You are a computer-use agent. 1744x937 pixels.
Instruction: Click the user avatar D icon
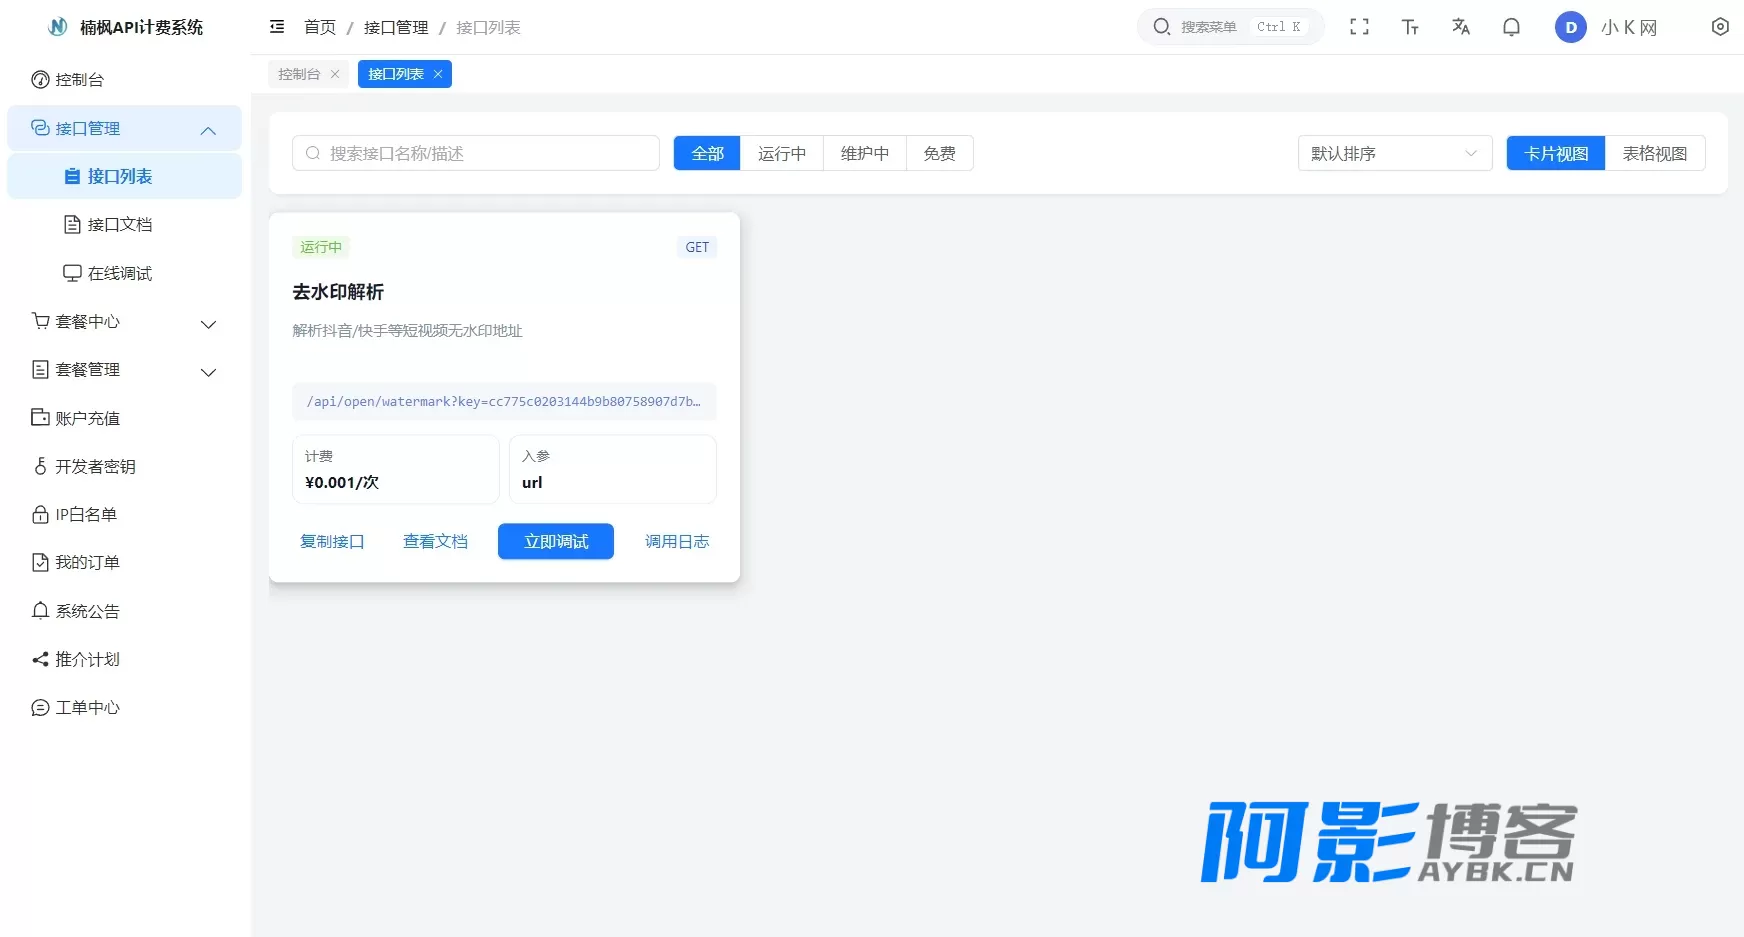pos(1571,27)
